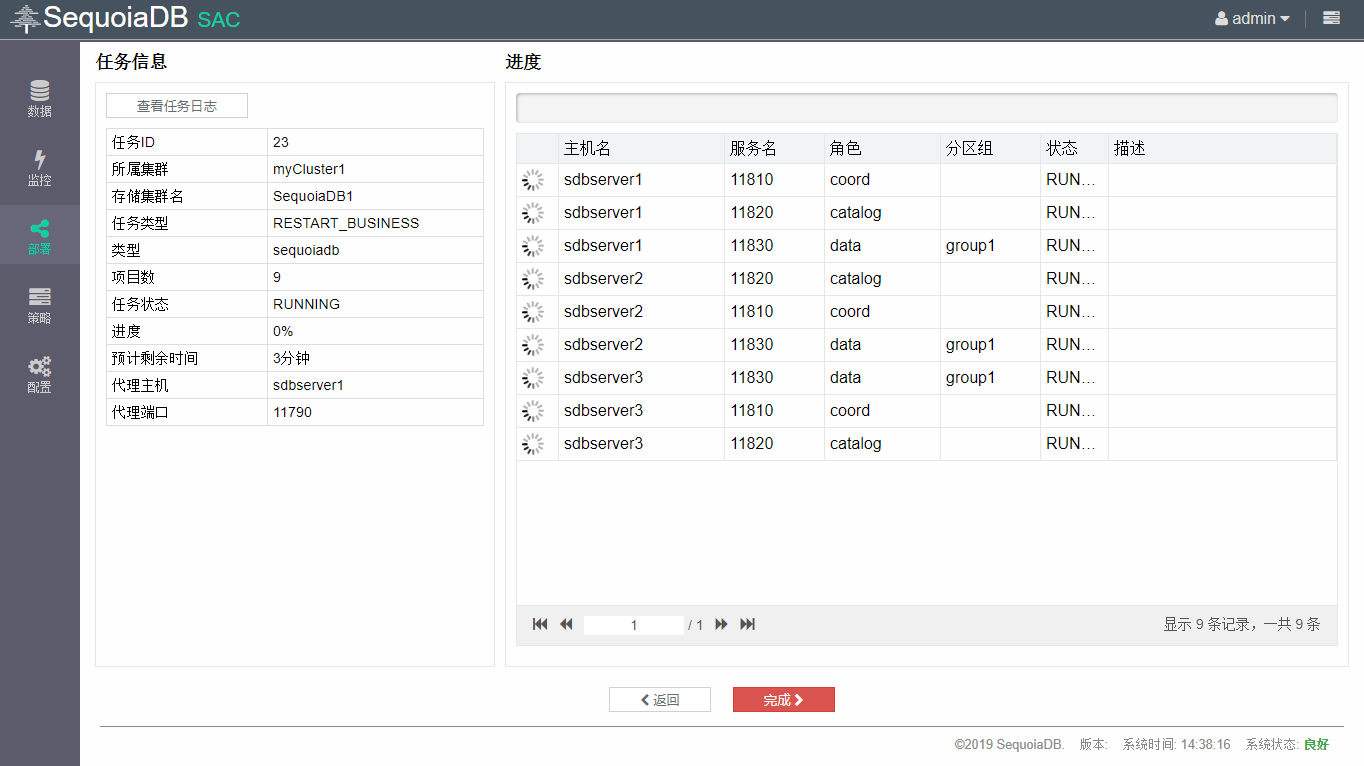This screenshot has width=1364, height=766.
Task: Click spinner icon for sdbserver2 coord row
Action: coord(533,312)
